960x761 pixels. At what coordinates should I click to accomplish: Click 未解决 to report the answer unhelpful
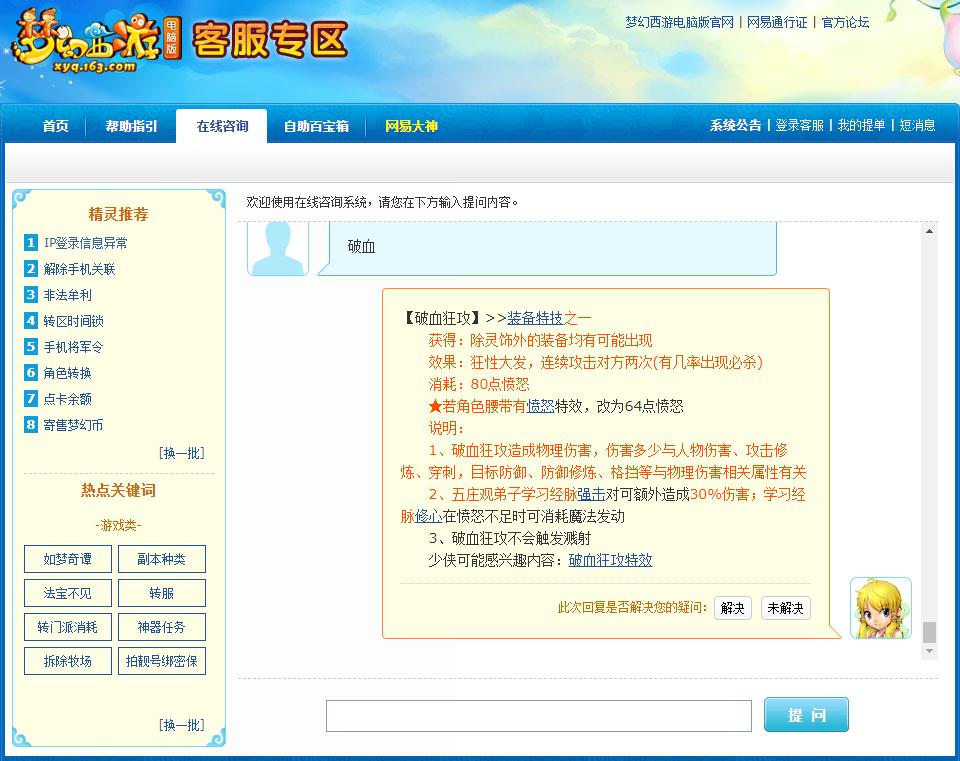click(x=785, y=608)
